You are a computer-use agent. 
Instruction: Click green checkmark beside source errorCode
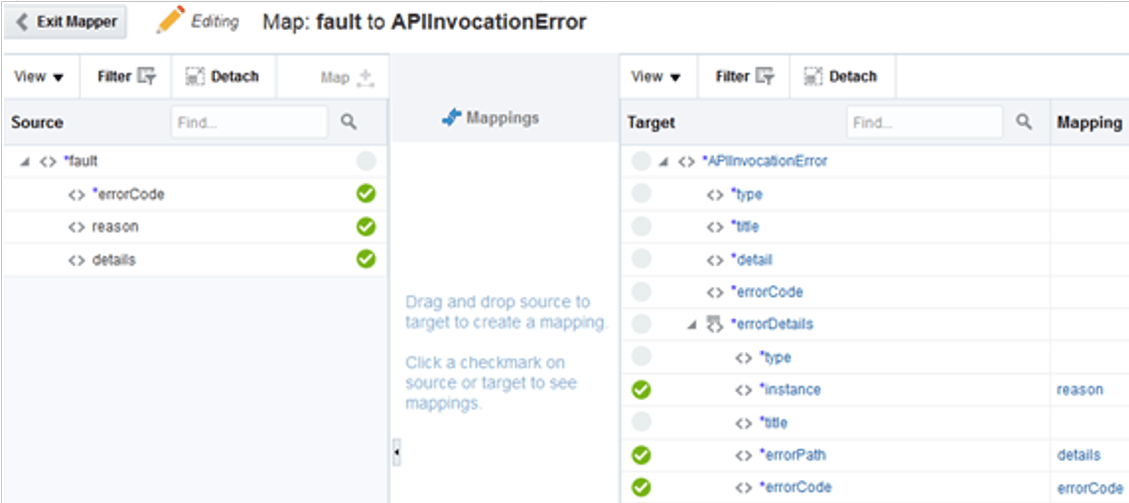[366, 194]
